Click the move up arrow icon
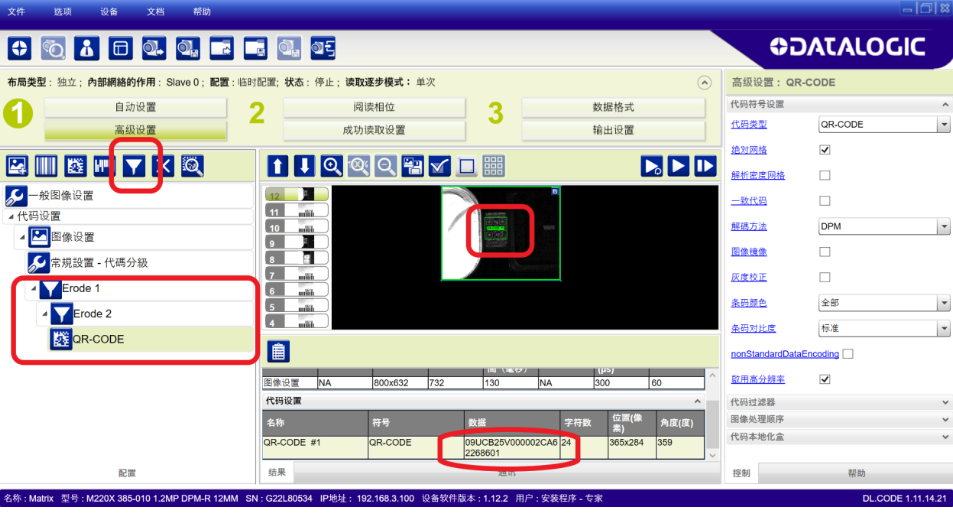 click(x=277, y=167)
